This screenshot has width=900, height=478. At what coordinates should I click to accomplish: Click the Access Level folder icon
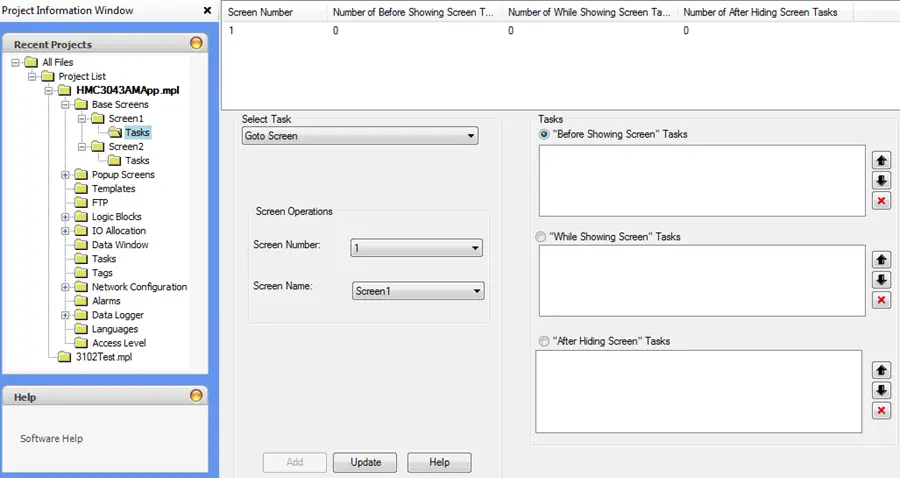click(82, 343)
